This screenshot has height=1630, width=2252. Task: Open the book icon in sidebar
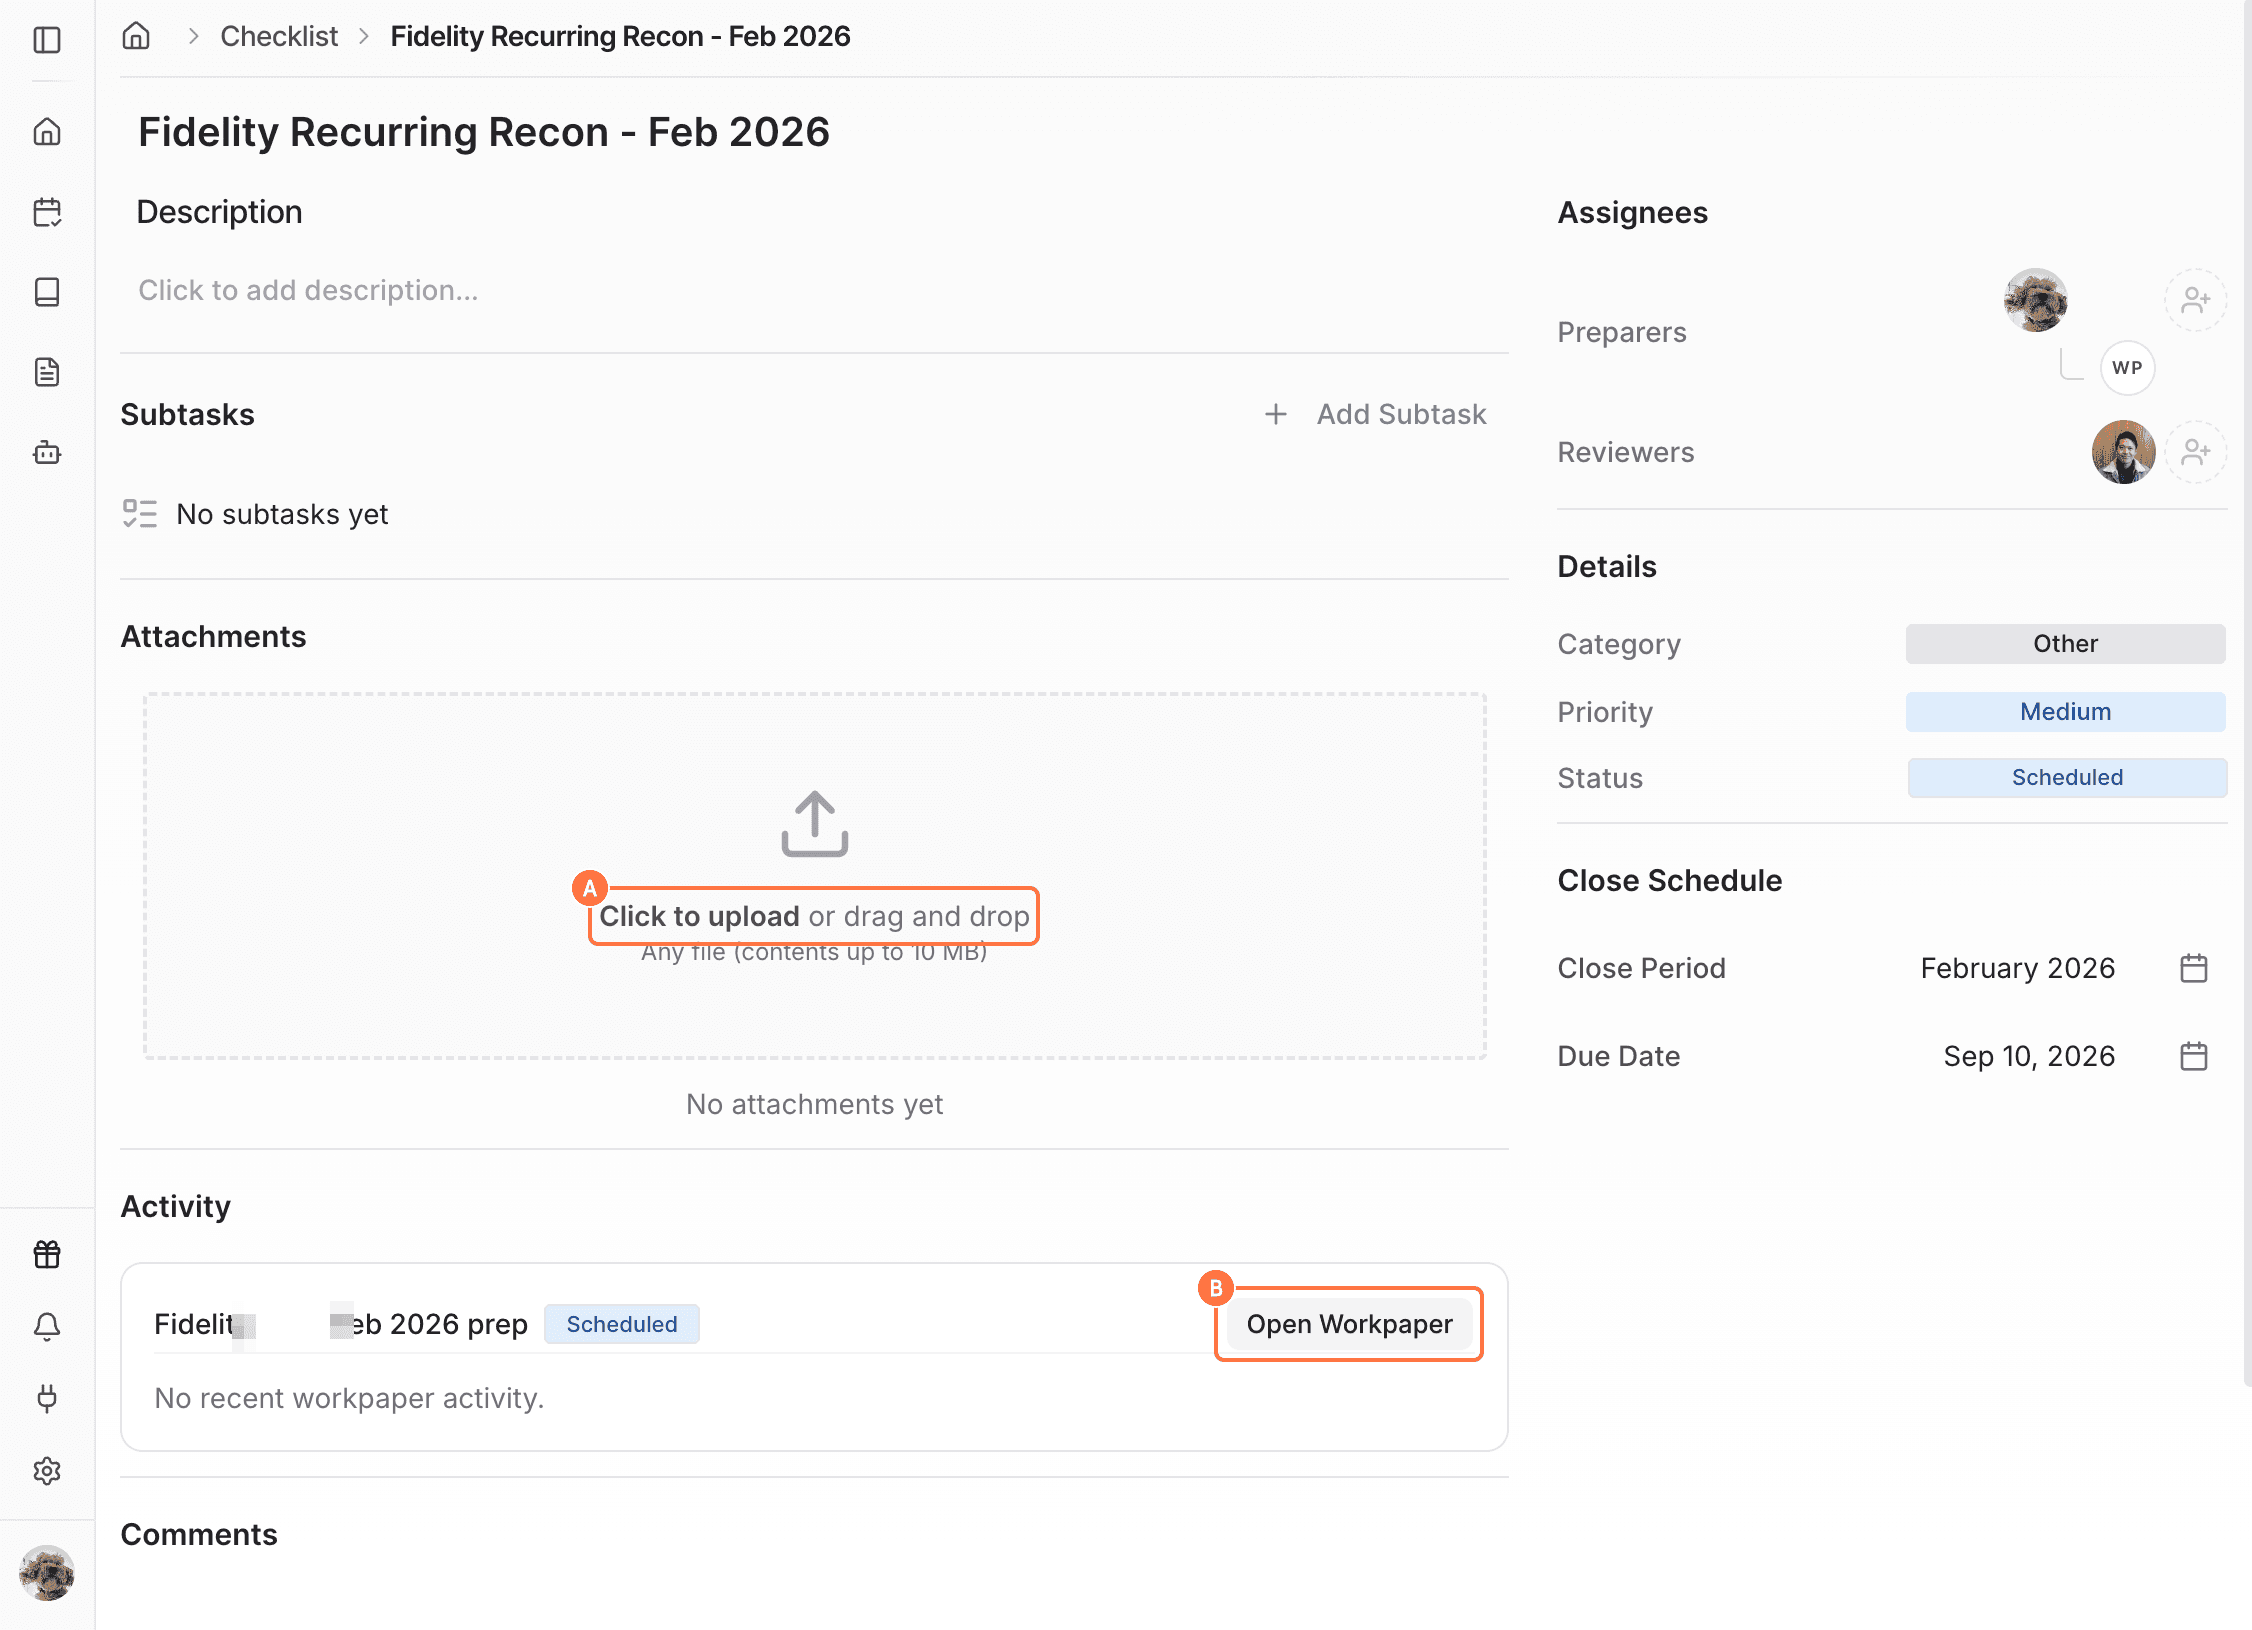coord(47,292)
